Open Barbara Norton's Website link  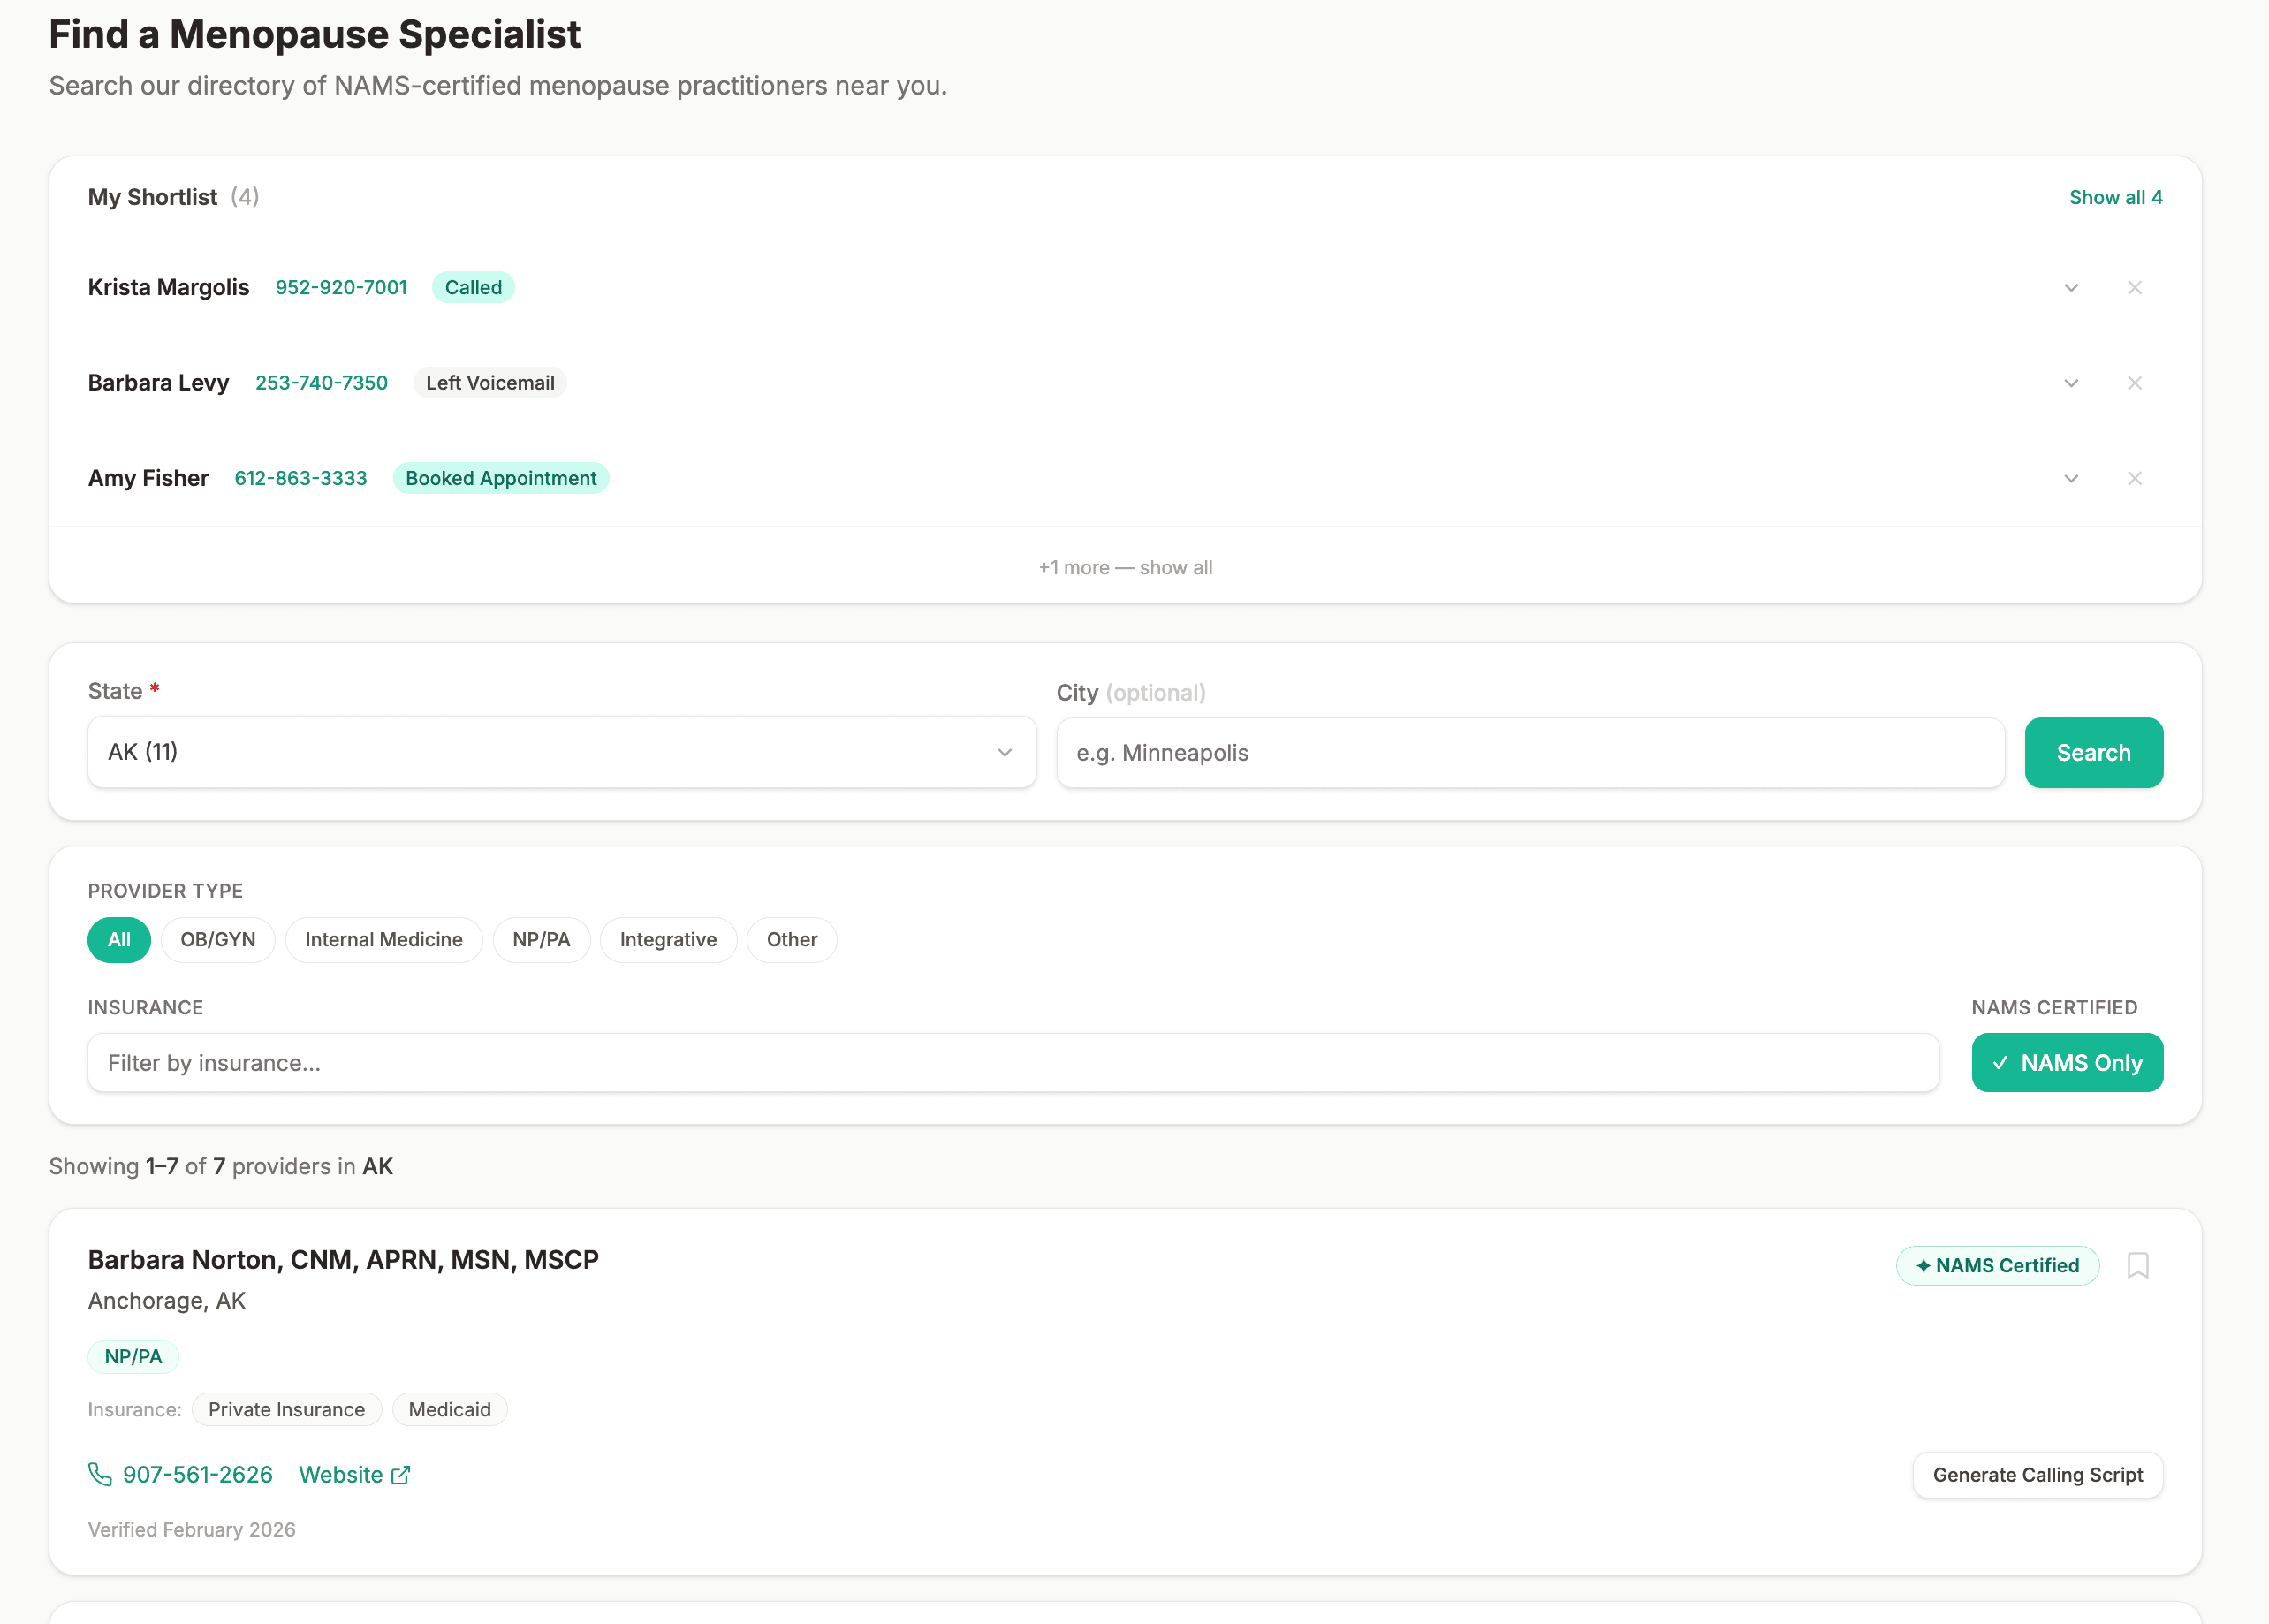354,1474
